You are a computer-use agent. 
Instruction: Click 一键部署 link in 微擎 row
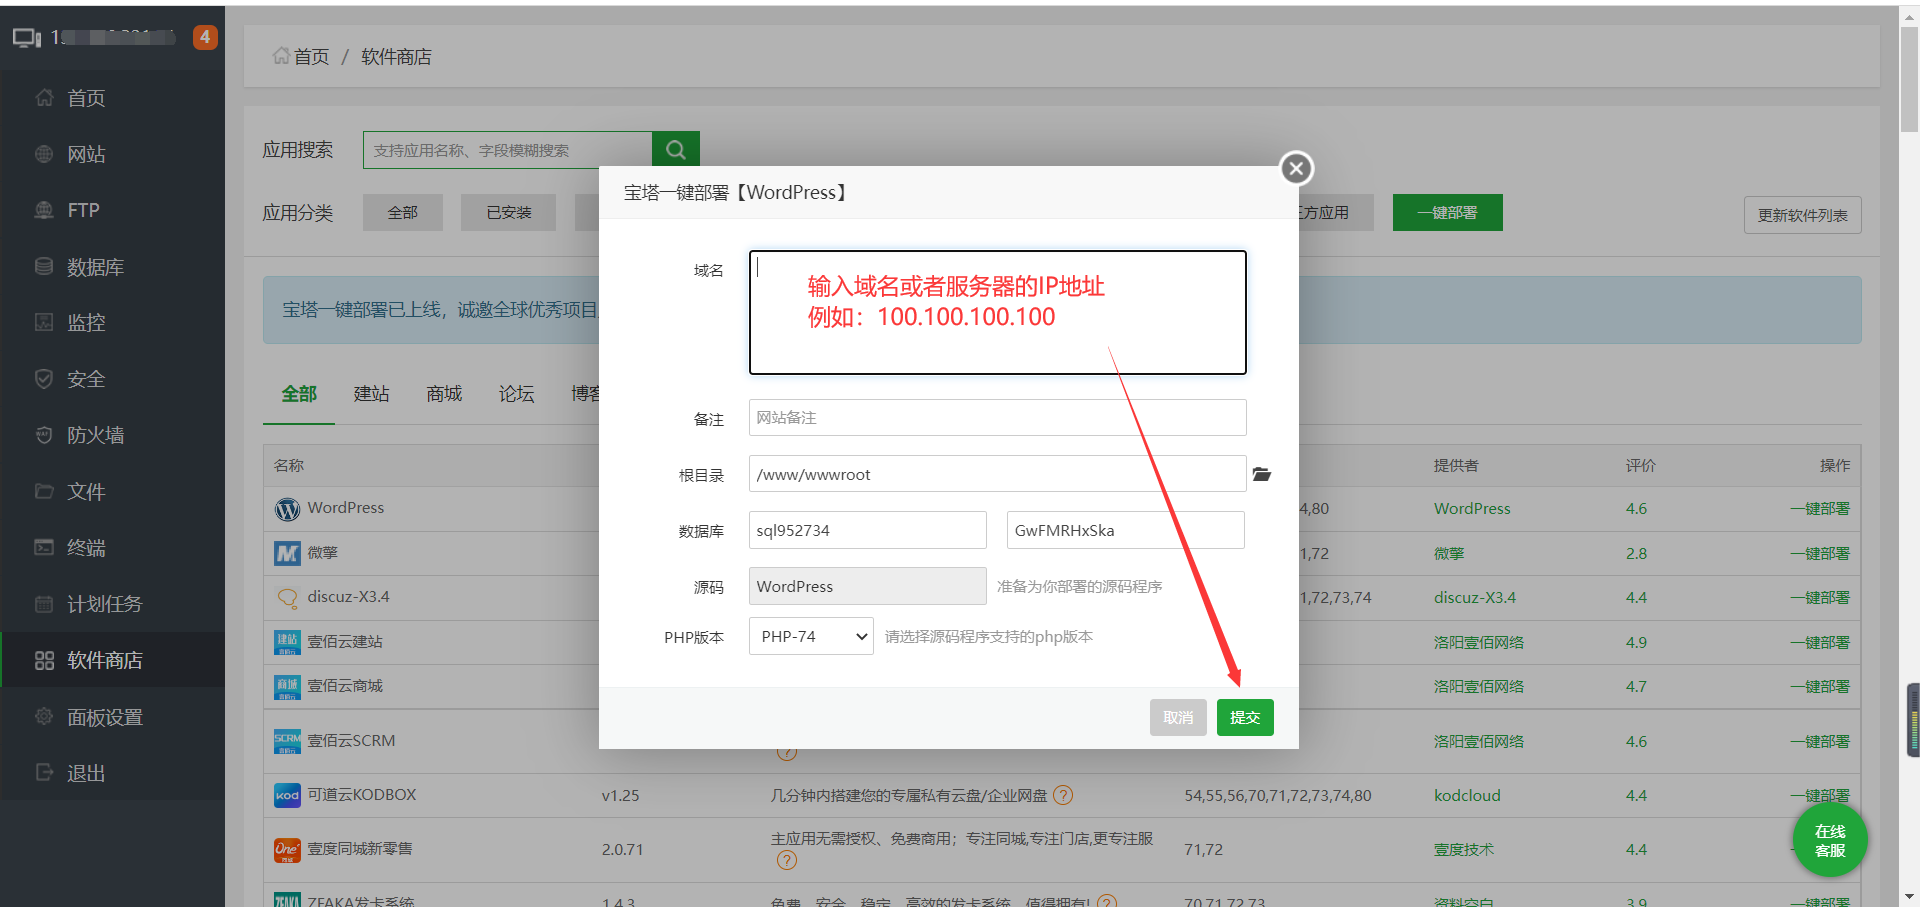point(1820,553)
